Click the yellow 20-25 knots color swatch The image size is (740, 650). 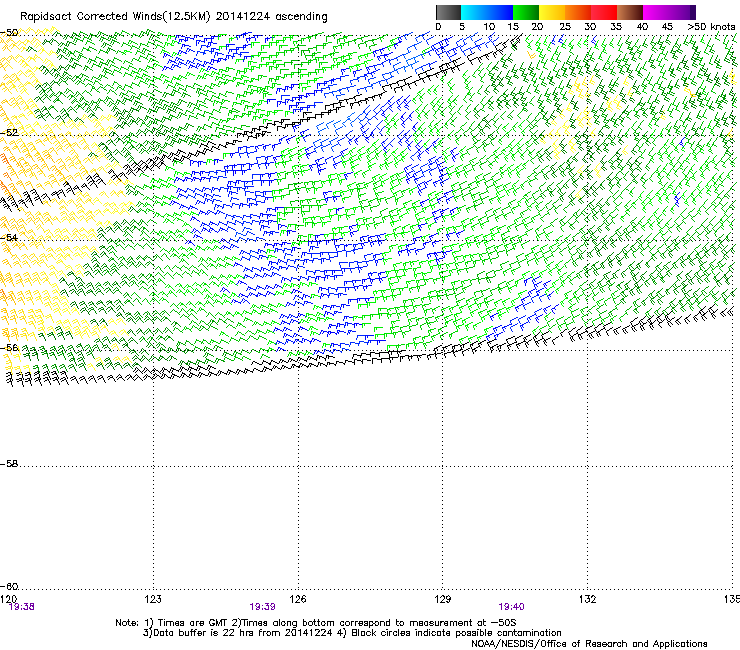point(552,12)
